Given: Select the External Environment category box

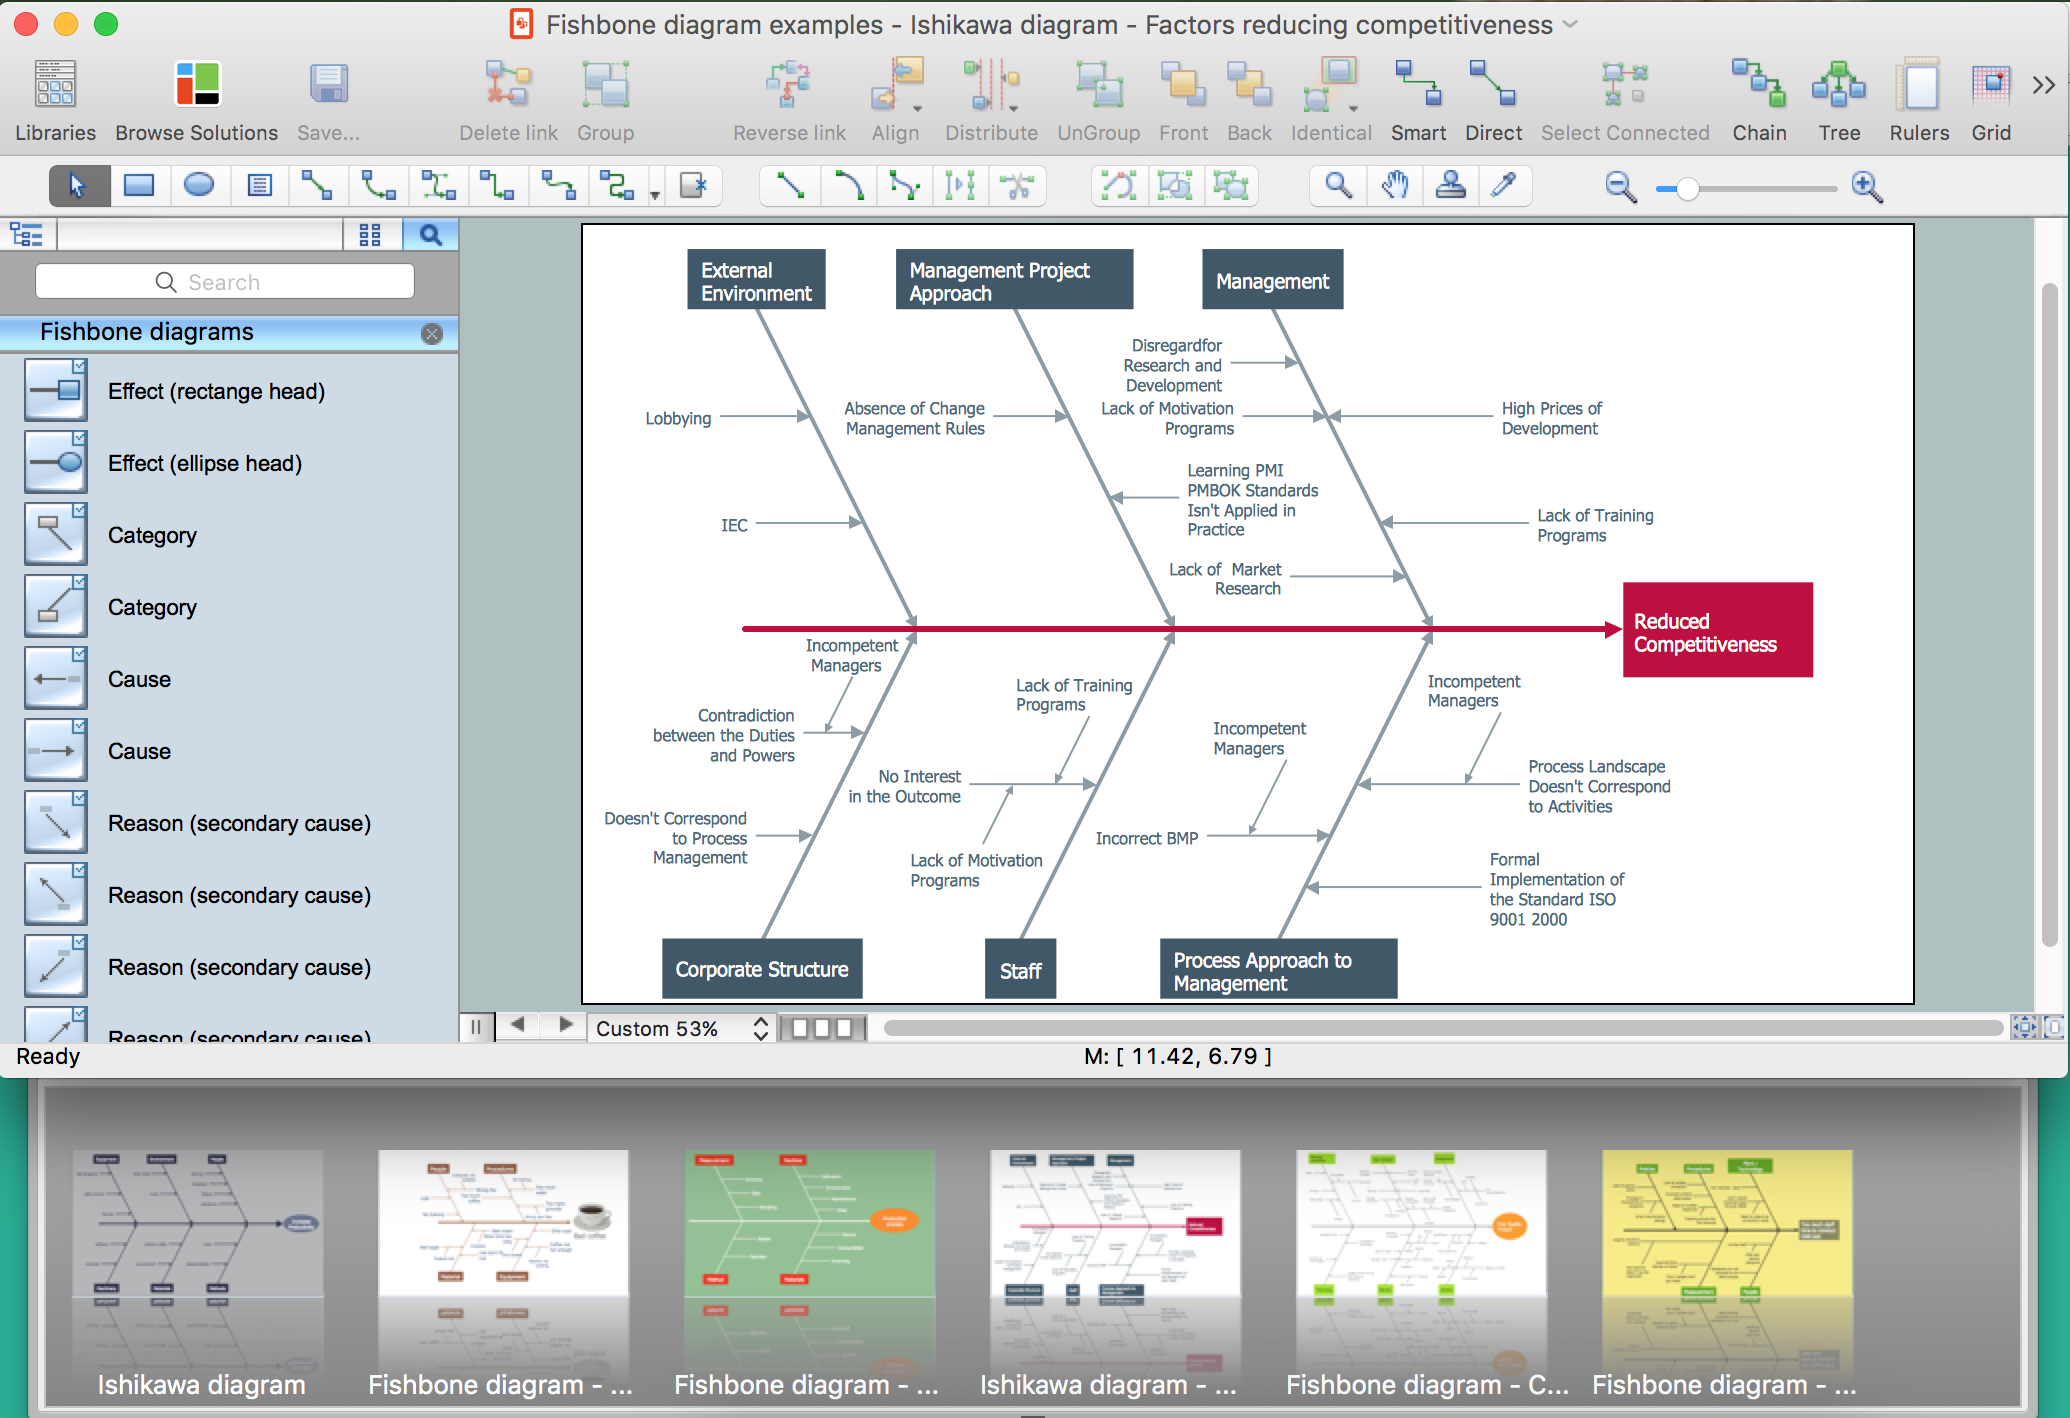Looking at the screenshot, I should coord(756,280).
